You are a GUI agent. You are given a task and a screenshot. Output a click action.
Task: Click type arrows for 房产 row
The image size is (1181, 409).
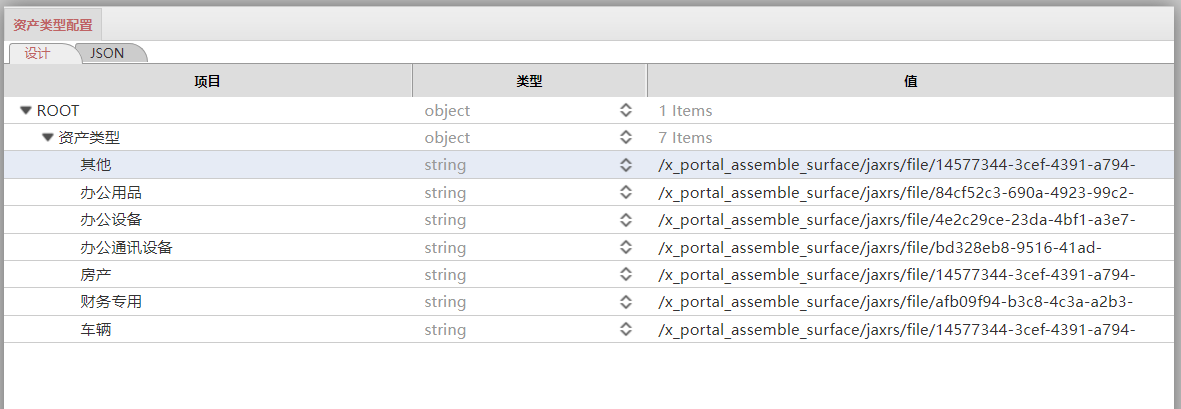coord(626,274)
